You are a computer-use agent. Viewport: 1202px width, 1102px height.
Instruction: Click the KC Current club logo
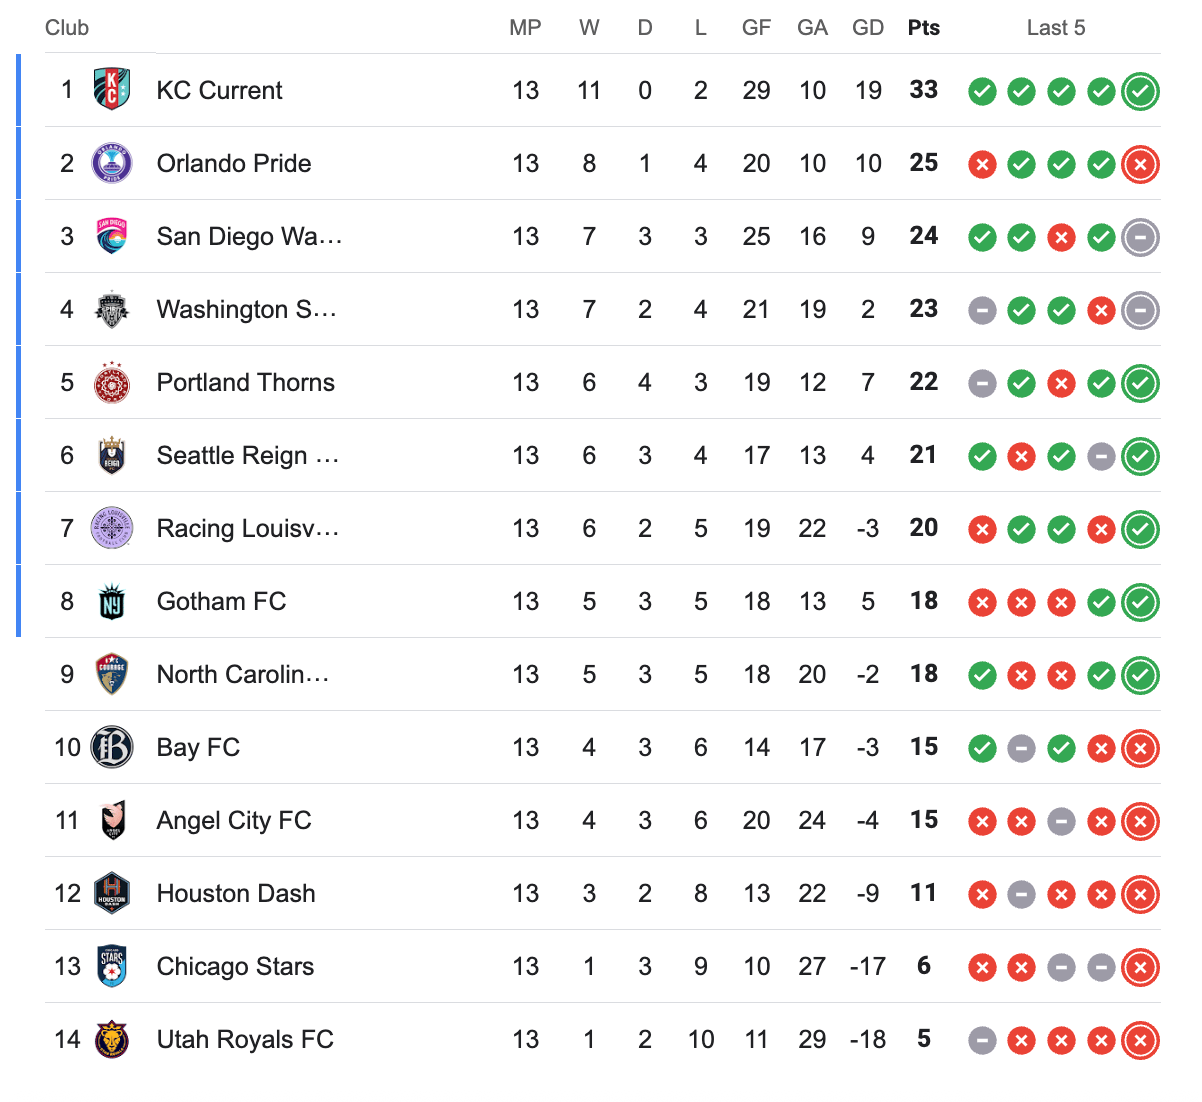pyautogui.click(x=112, y=89)
